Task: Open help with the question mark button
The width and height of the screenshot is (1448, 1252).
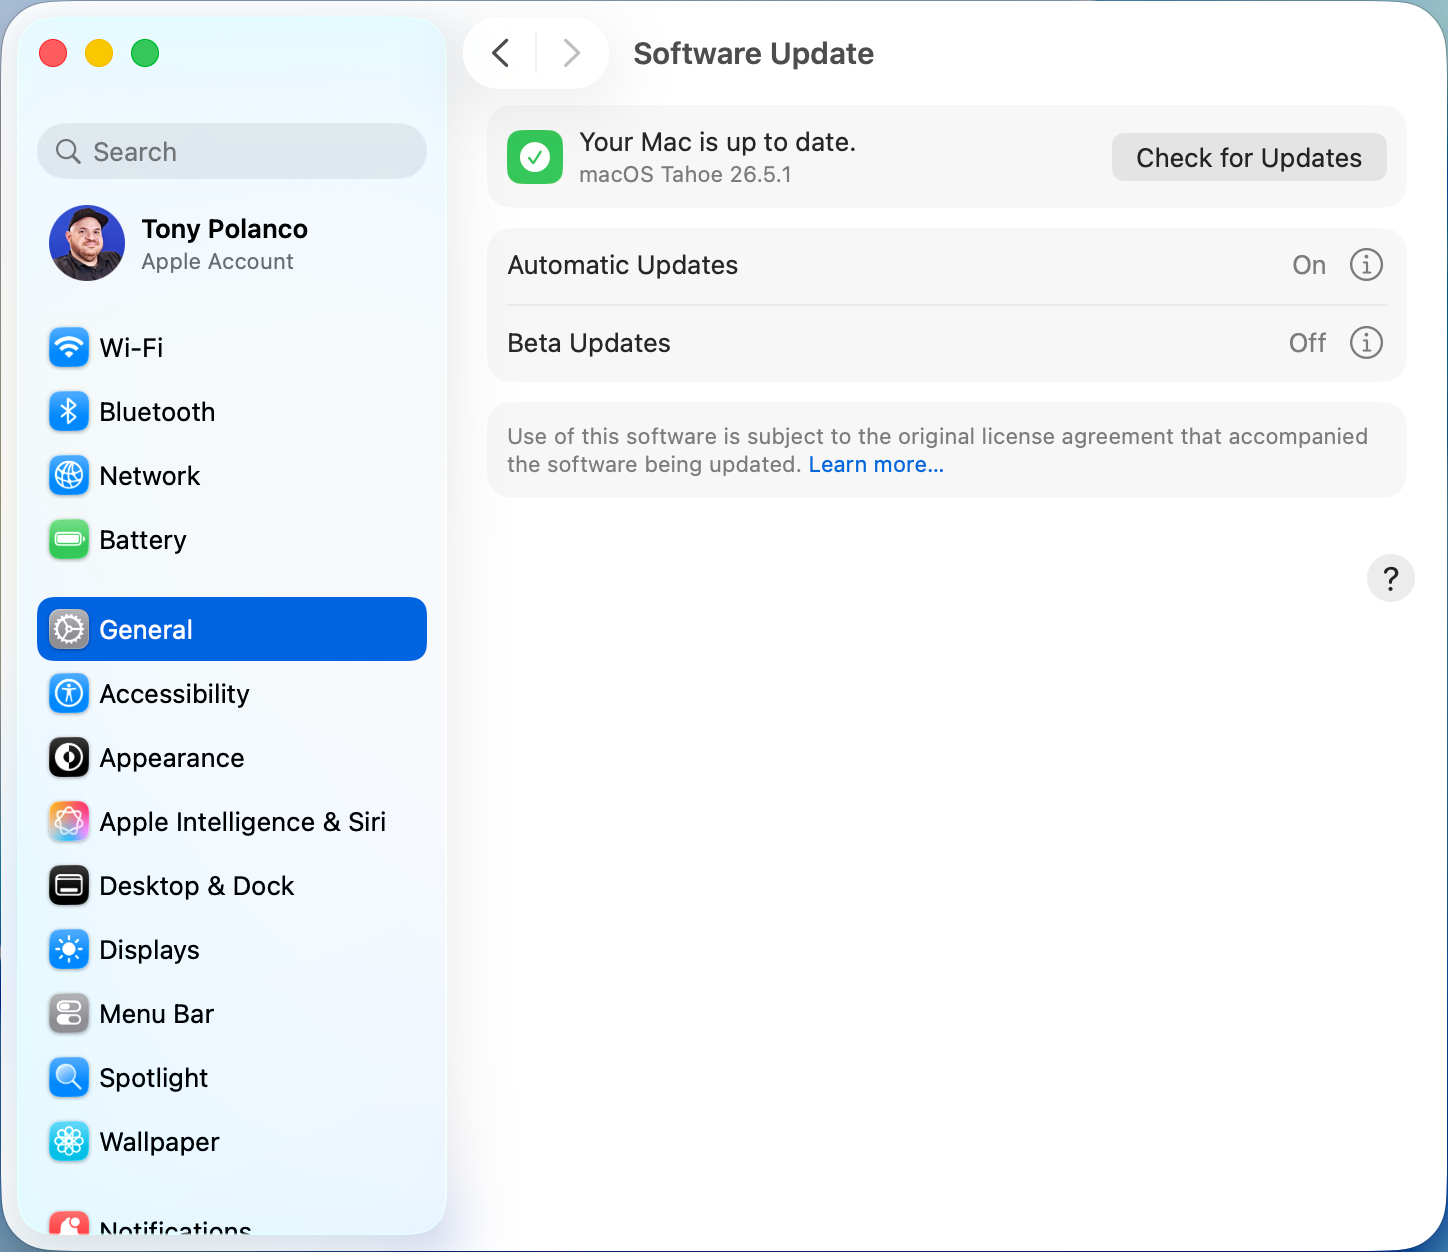Action: [x=1390, y=578]
